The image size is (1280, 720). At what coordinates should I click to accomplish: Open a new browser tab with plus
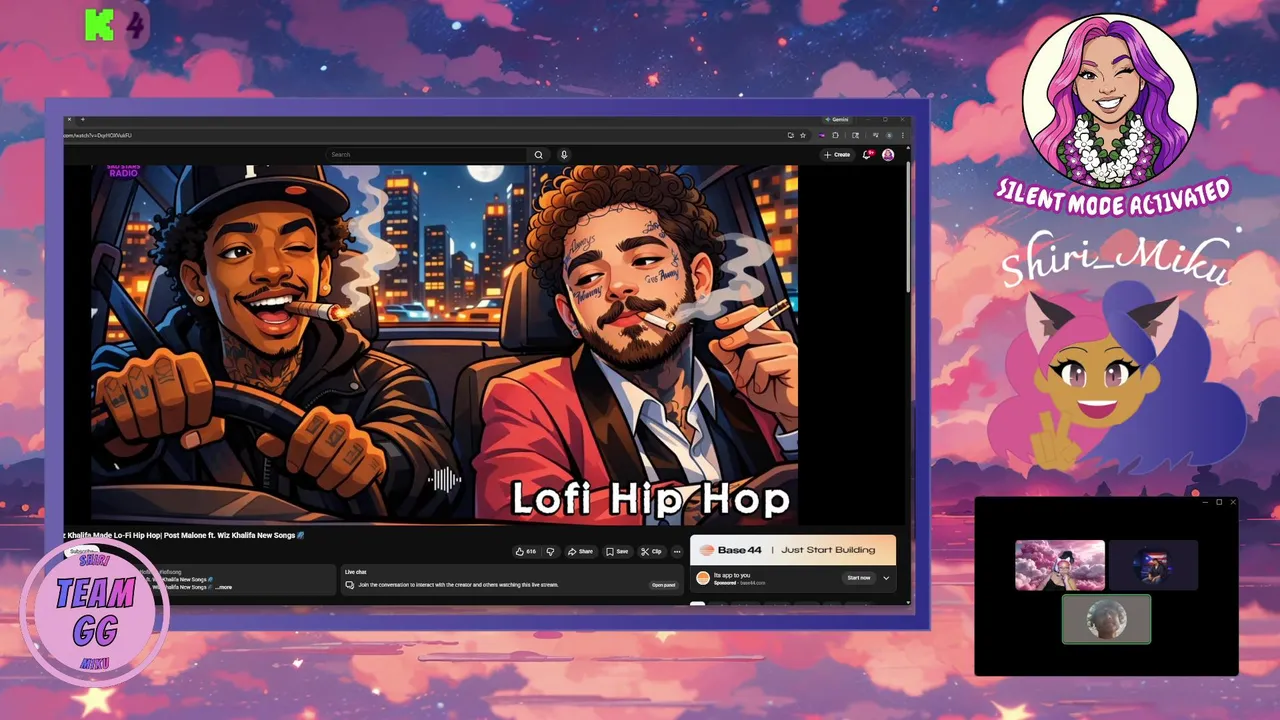[83, 119]
